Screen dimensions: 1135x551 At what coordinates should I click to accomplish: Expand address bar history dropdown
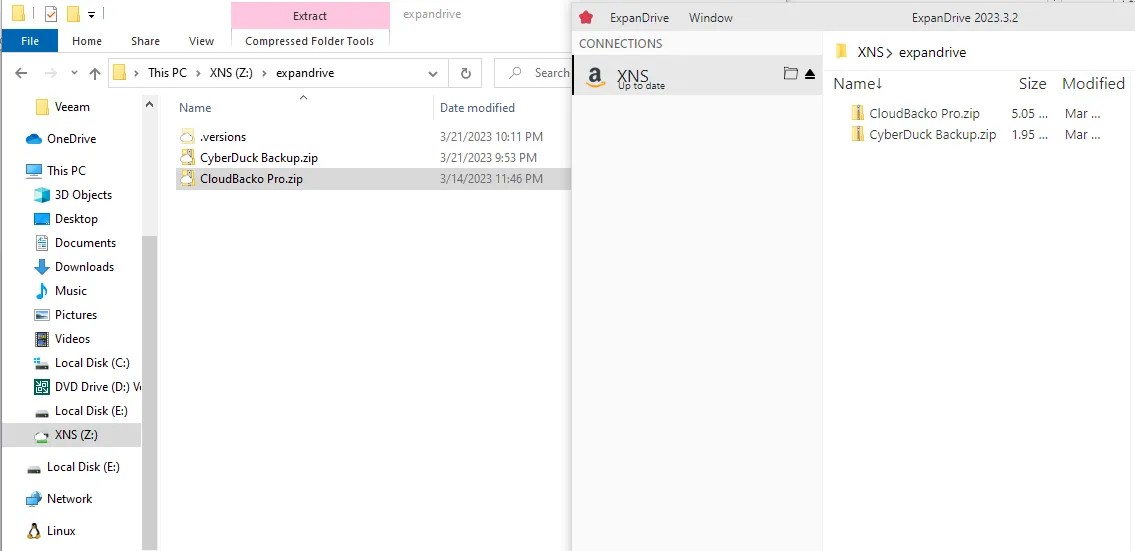433,73
